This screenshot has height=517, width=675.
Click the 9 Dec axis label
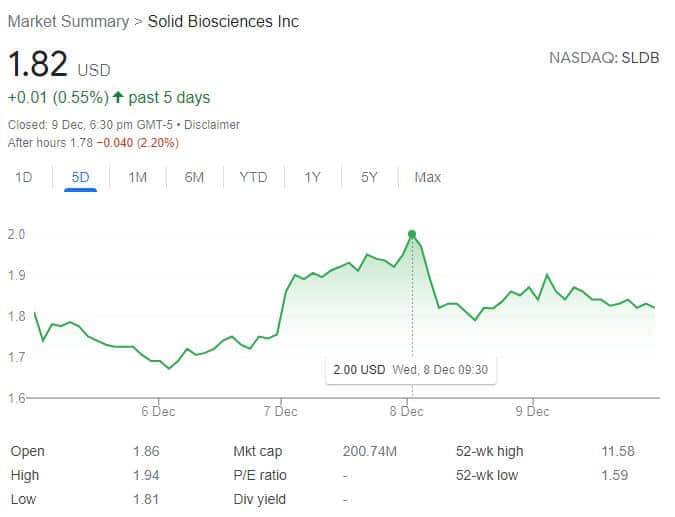point(533,412)
